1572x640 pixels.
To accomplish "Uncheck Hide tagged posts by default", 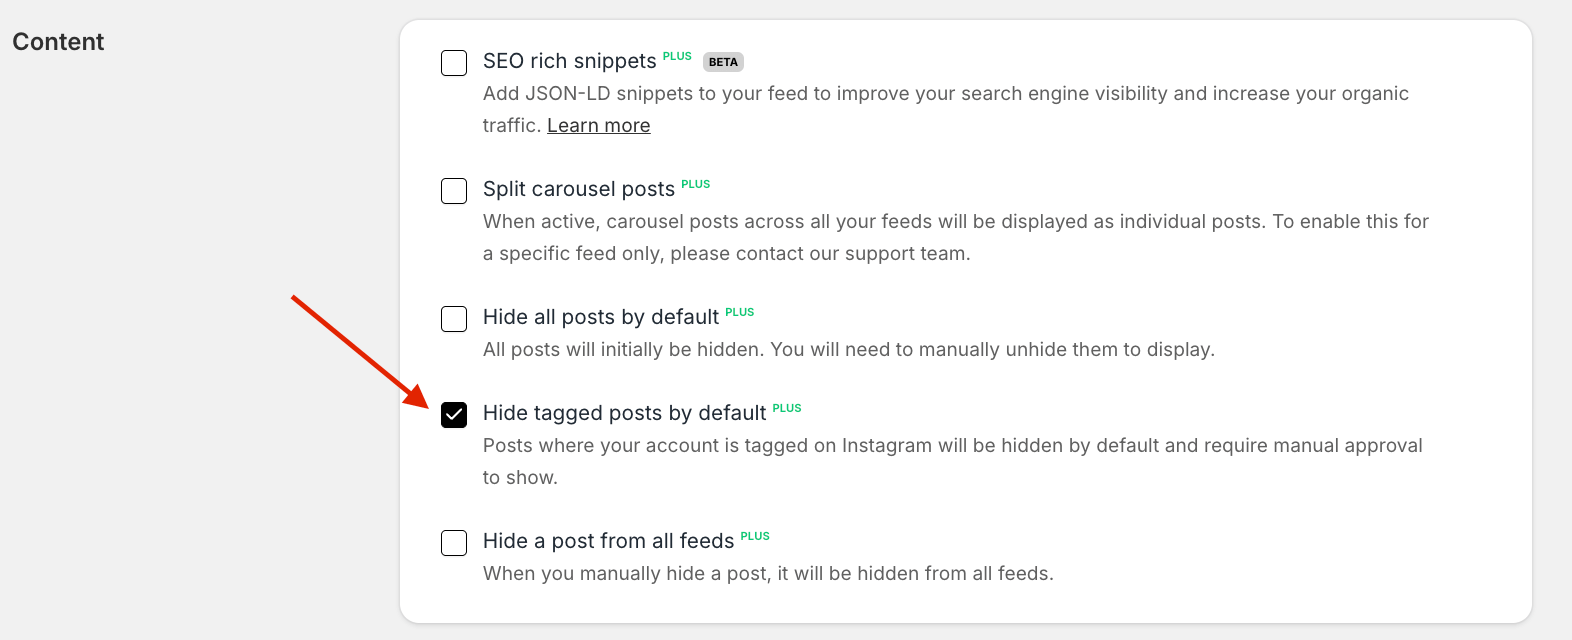I will (454, 414).
